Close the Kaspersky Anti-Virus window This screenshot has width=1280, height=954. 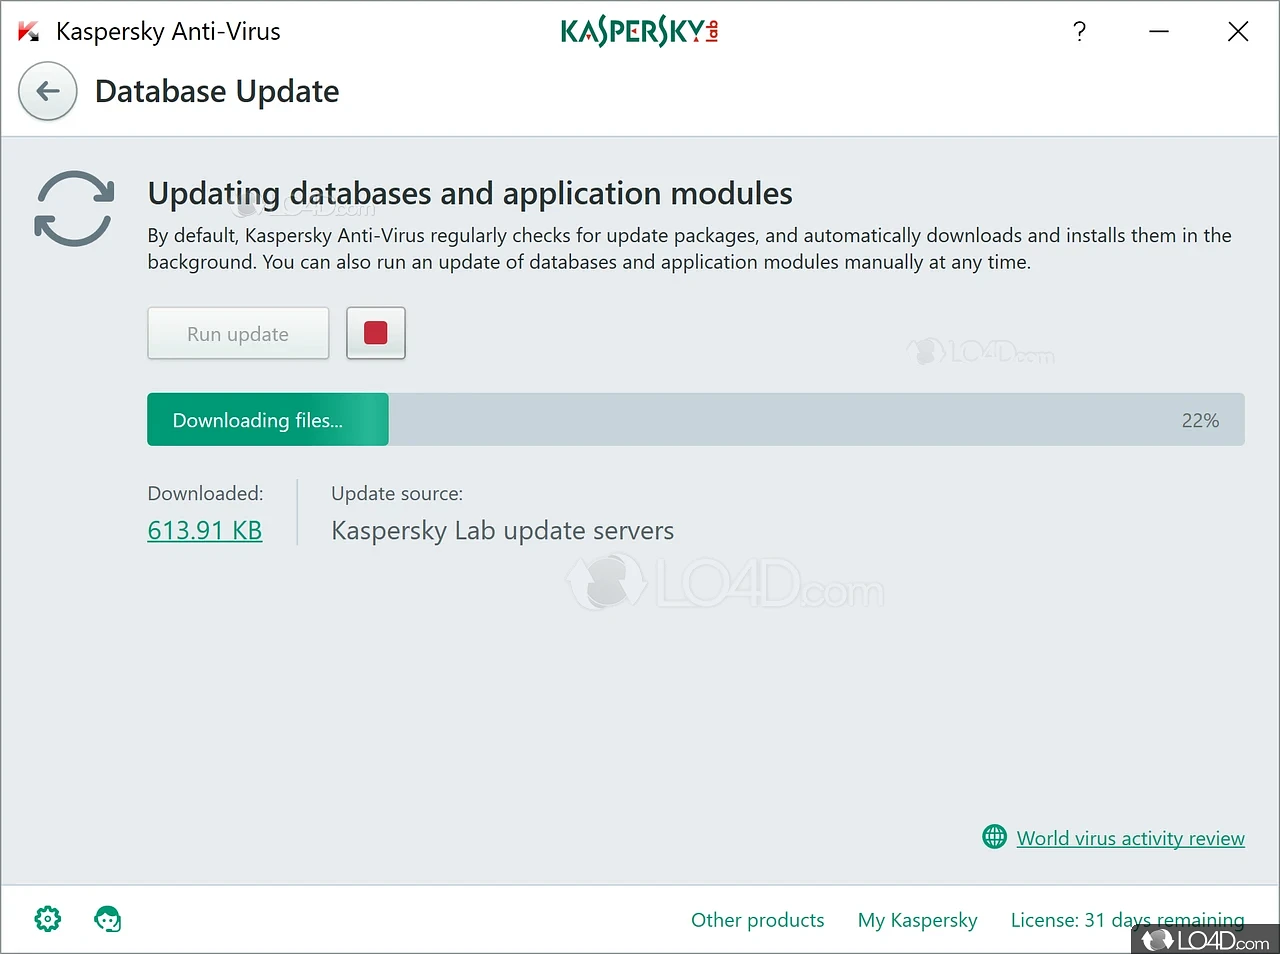(1238, 32)
